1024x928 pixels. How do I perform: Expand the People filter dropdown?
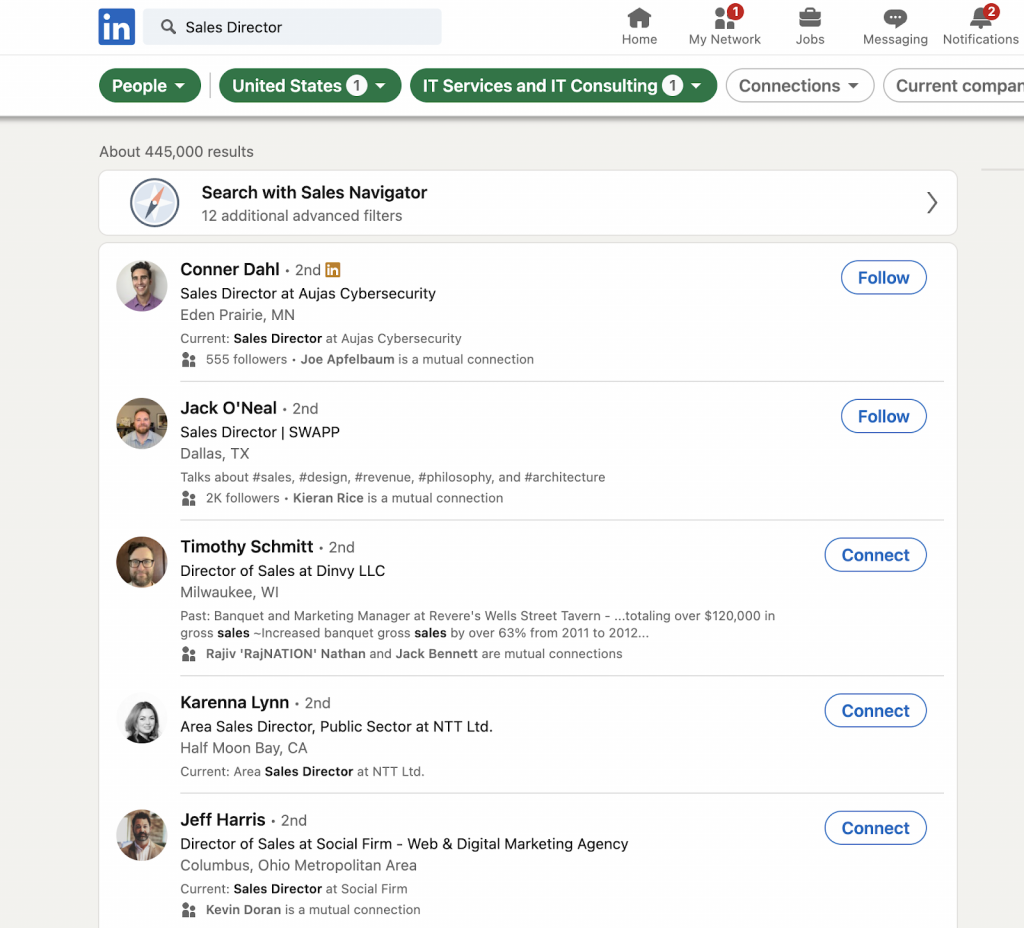pos(150,86)
